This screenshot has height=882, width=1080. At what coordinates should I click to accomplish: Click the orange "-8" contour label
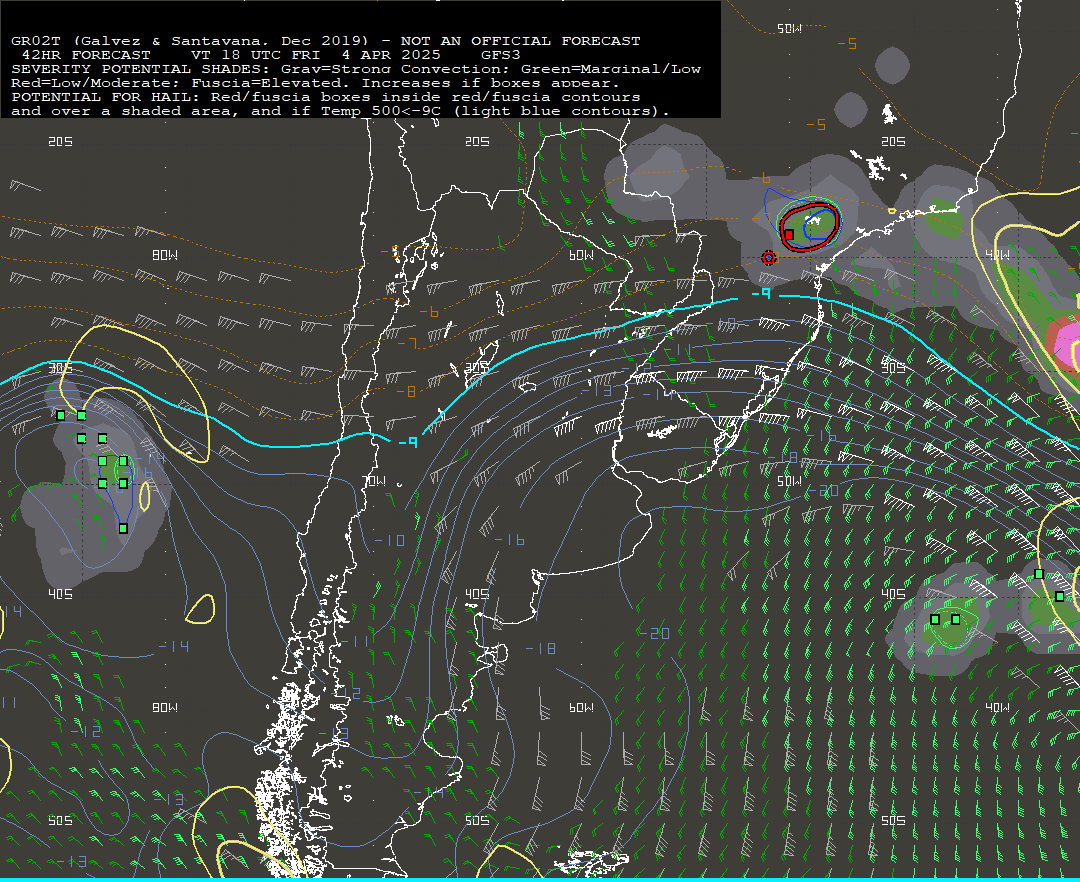[406, 392]
